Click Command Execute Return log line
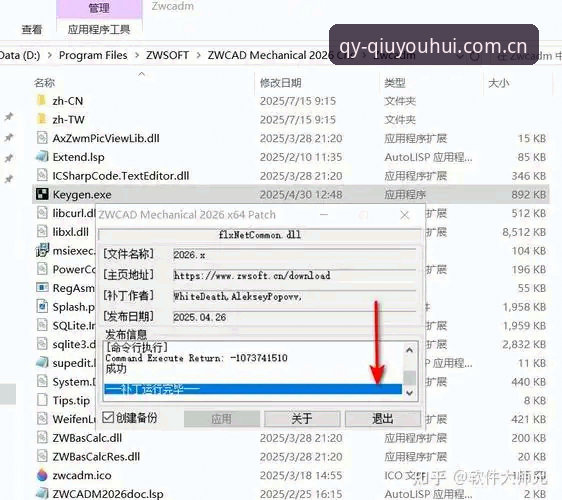This screenshot has width=562, height=500. 196,358
